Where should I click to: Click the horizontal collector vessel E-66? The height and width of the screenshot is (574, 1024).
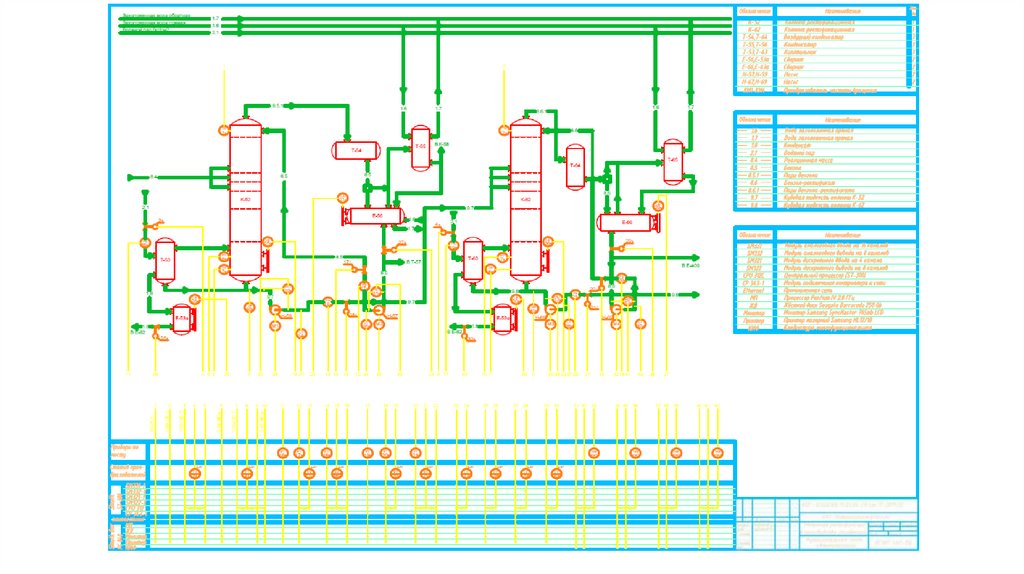(628, 223)
